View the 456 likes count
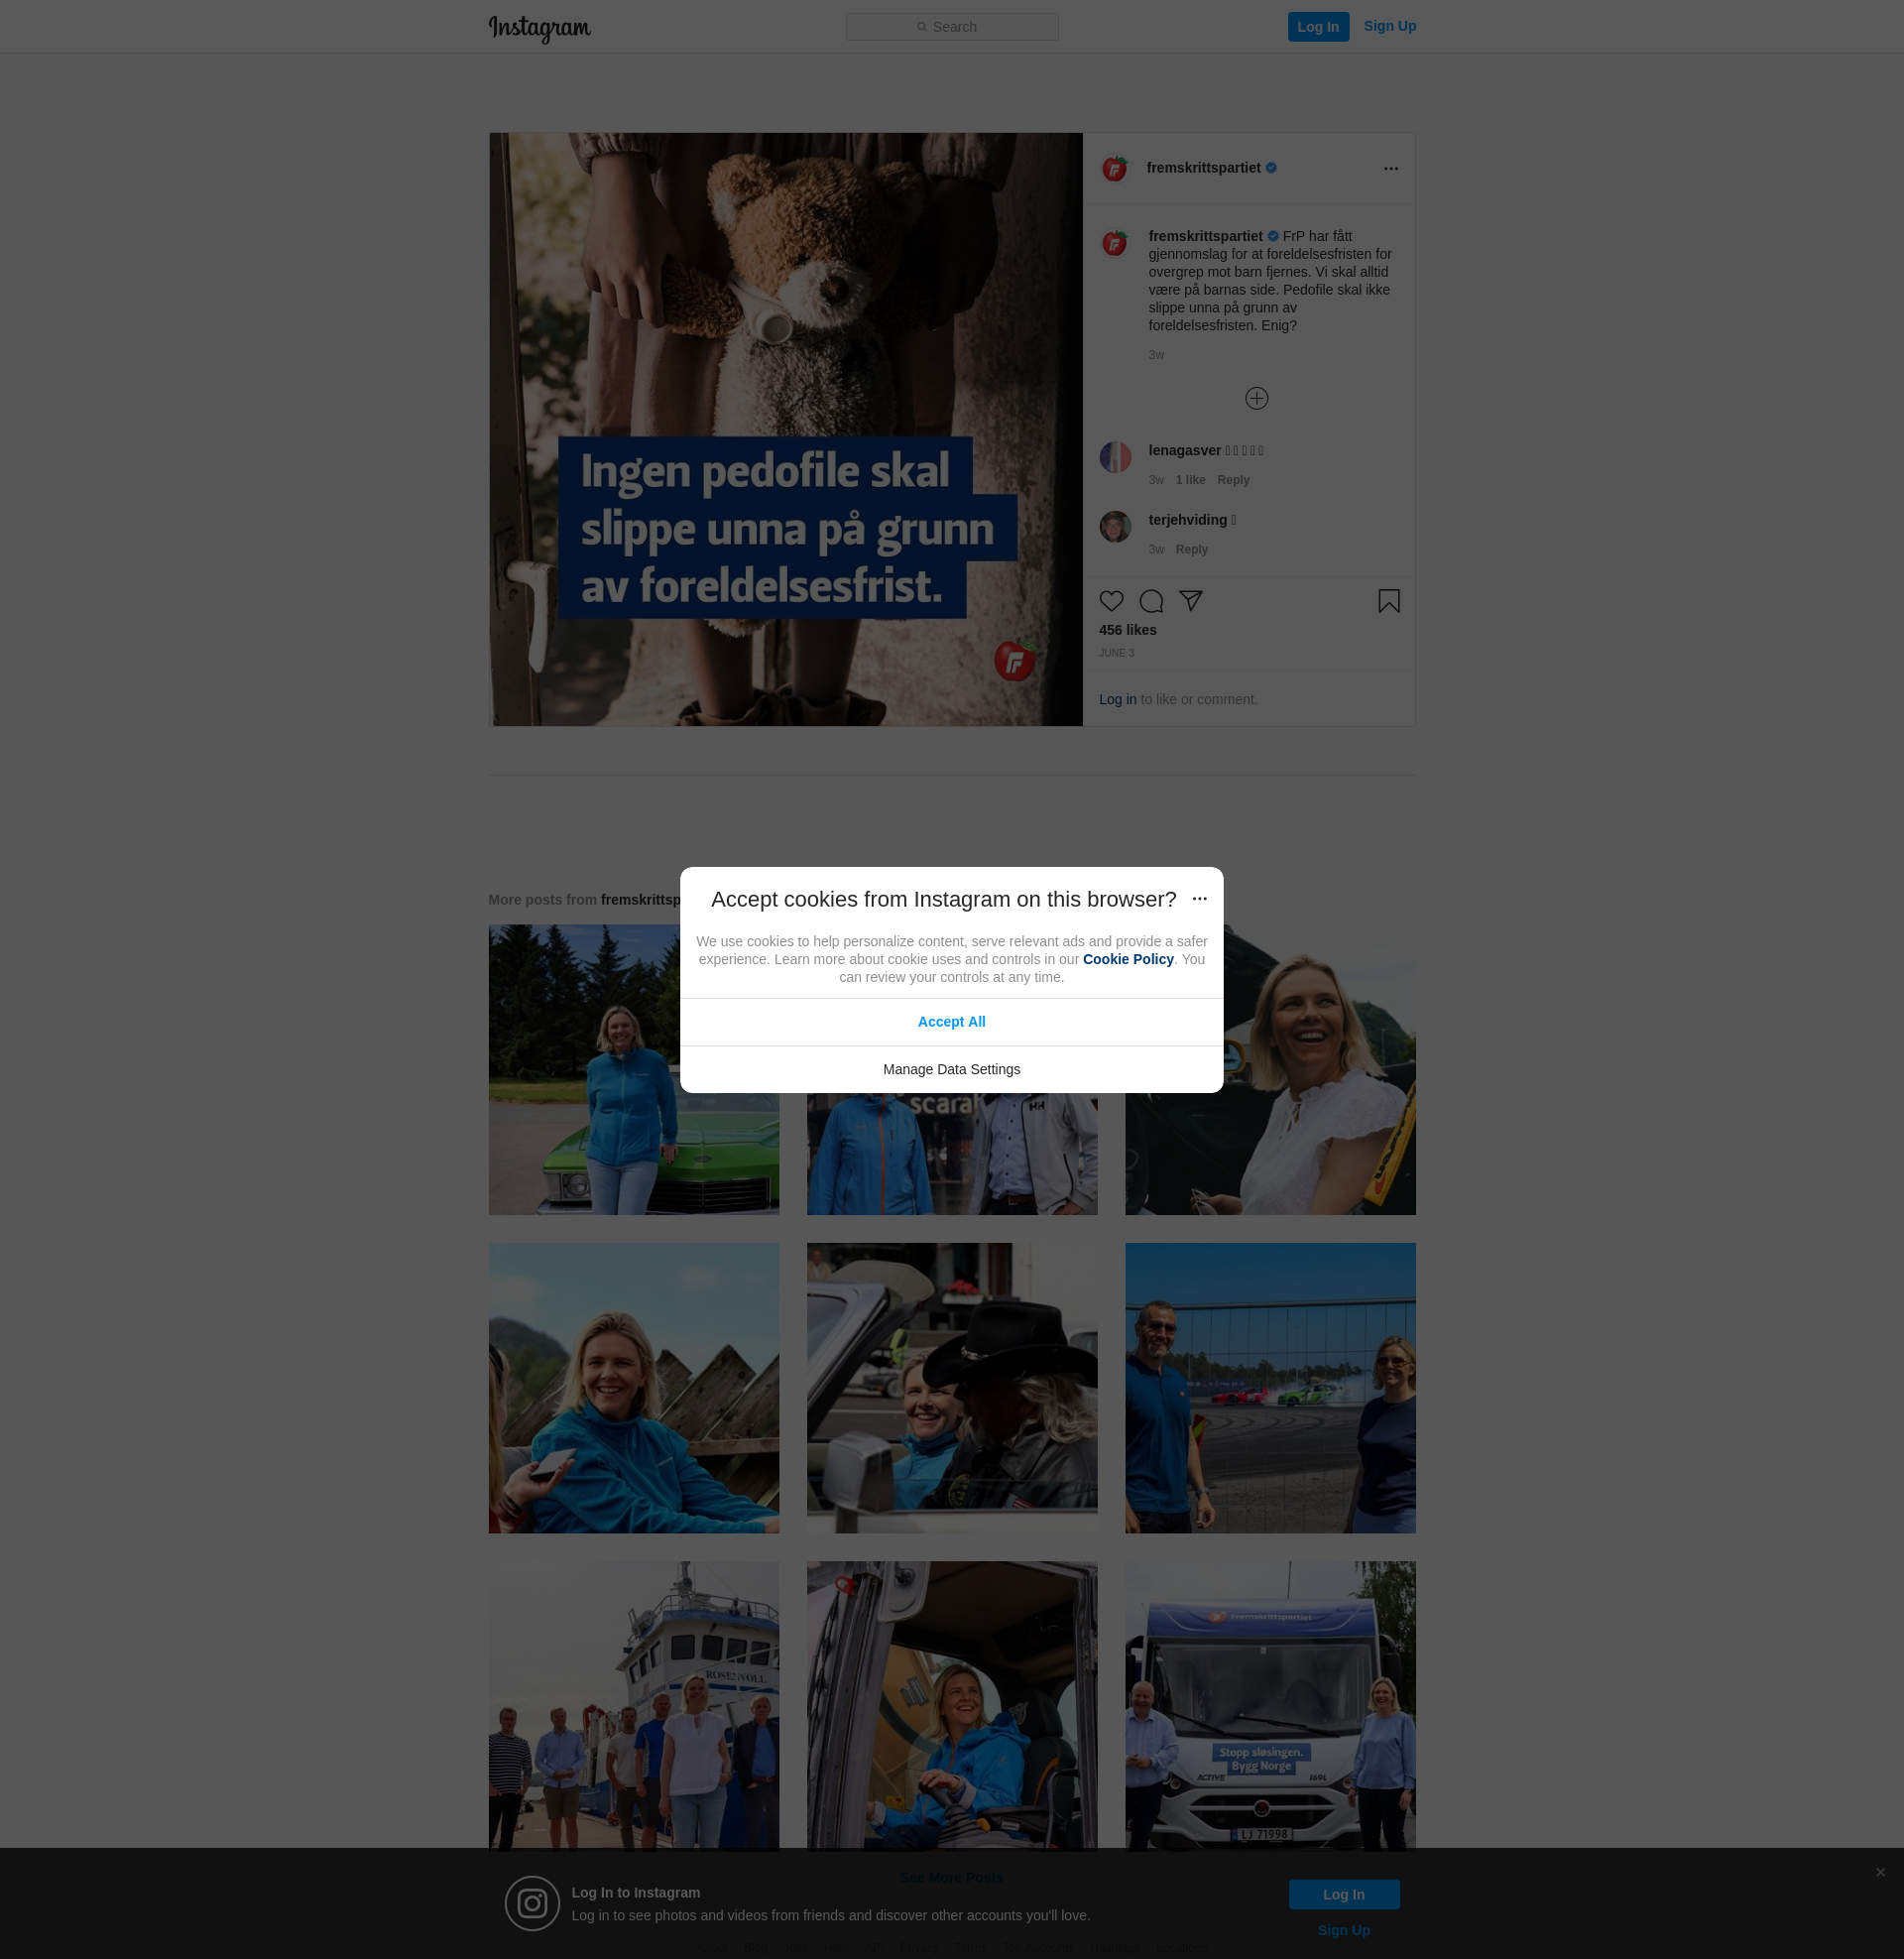 (x=1127, y=630)
